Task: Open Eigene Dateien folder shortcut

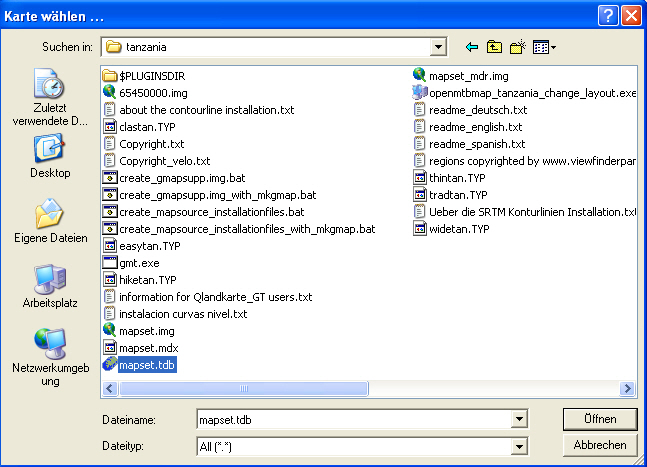Action: (x=50, y=221)
